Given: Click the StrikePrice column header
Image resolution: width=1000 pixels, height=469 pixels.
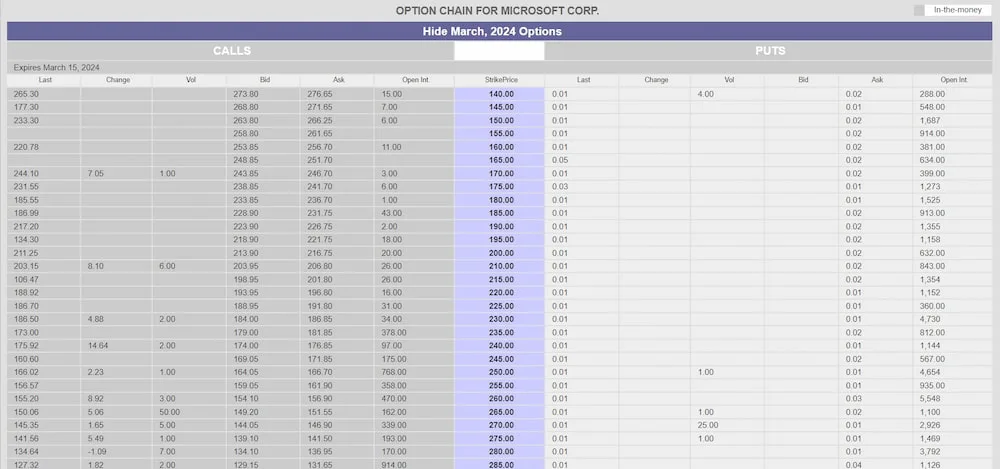Looking at the screenshot, I should 500,80.
